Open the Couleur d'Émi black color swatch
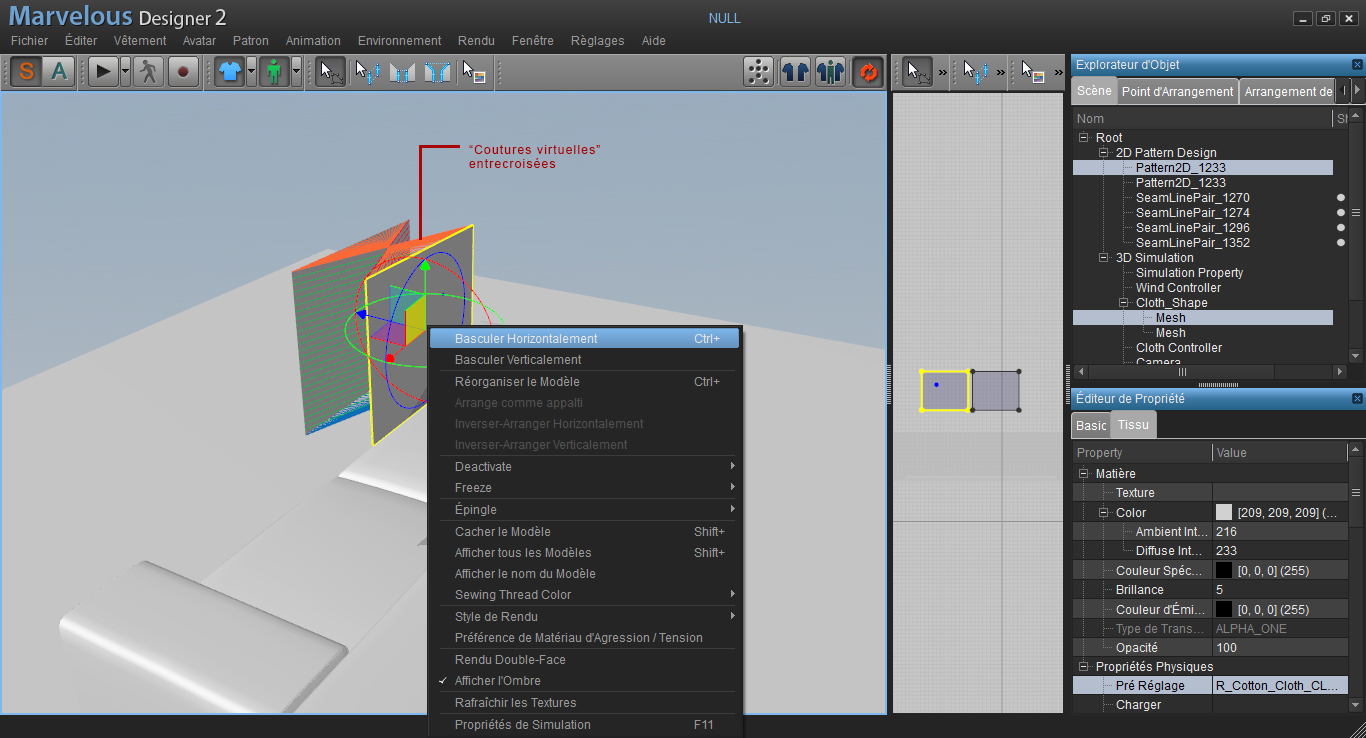 (x=1224, y=610)
